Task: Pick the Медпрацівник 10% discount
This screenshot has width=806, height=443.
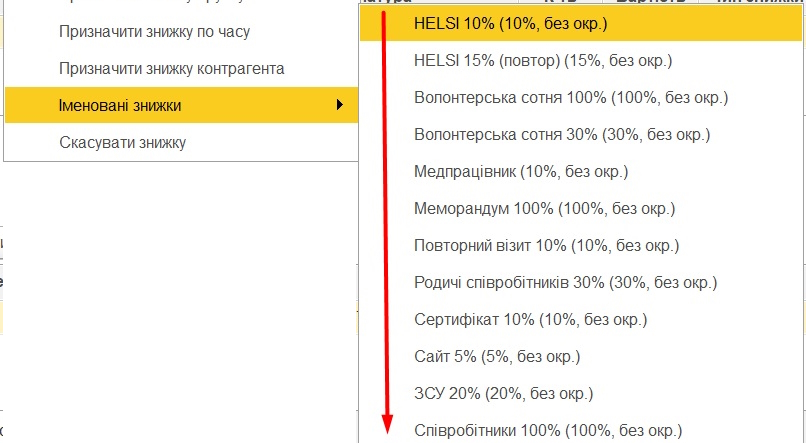Action: (x=521, y=172)
